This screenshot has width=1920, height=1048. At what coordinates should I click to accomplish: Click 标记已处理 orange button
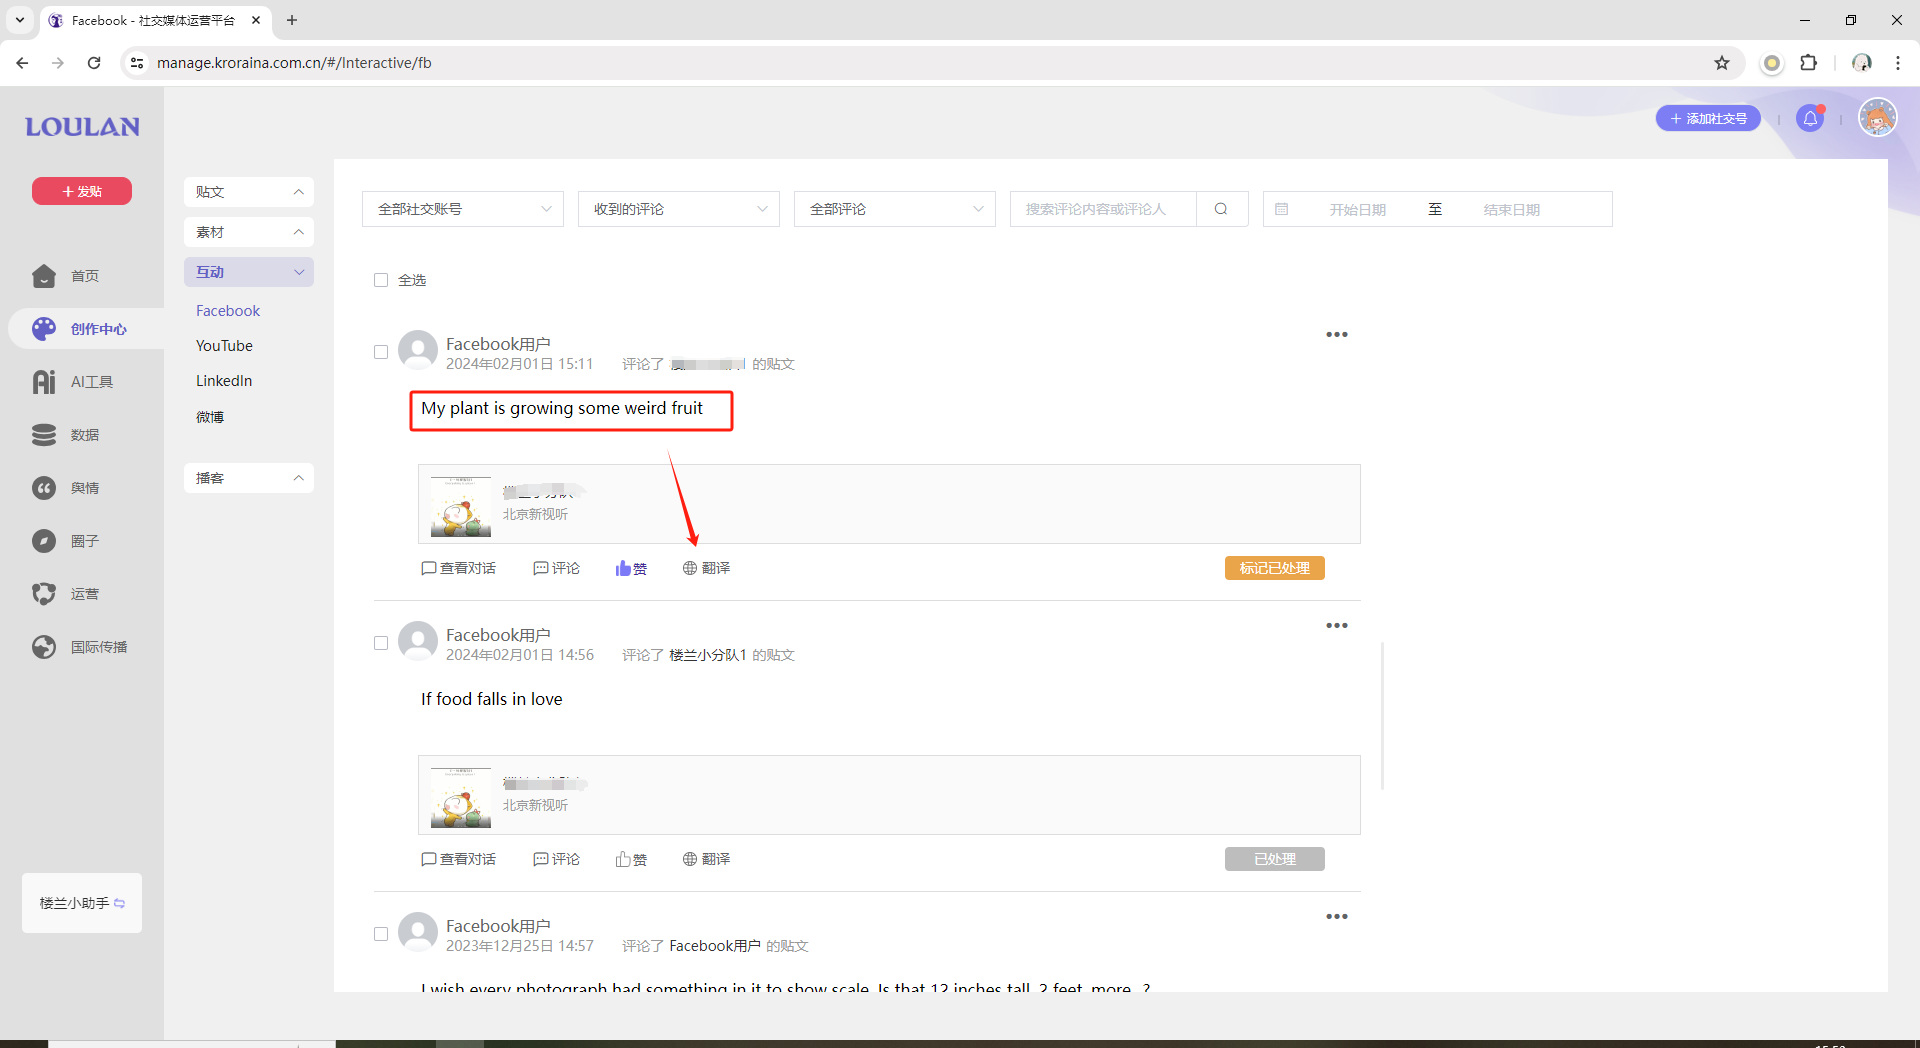pos(1275,568)
